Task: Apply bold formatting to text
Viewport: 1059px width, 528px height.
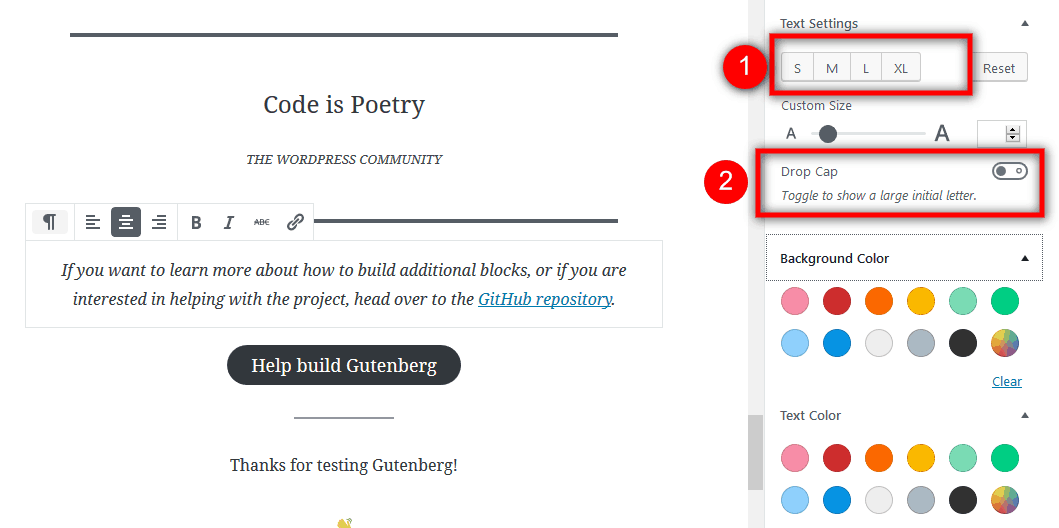Action: 196,222
